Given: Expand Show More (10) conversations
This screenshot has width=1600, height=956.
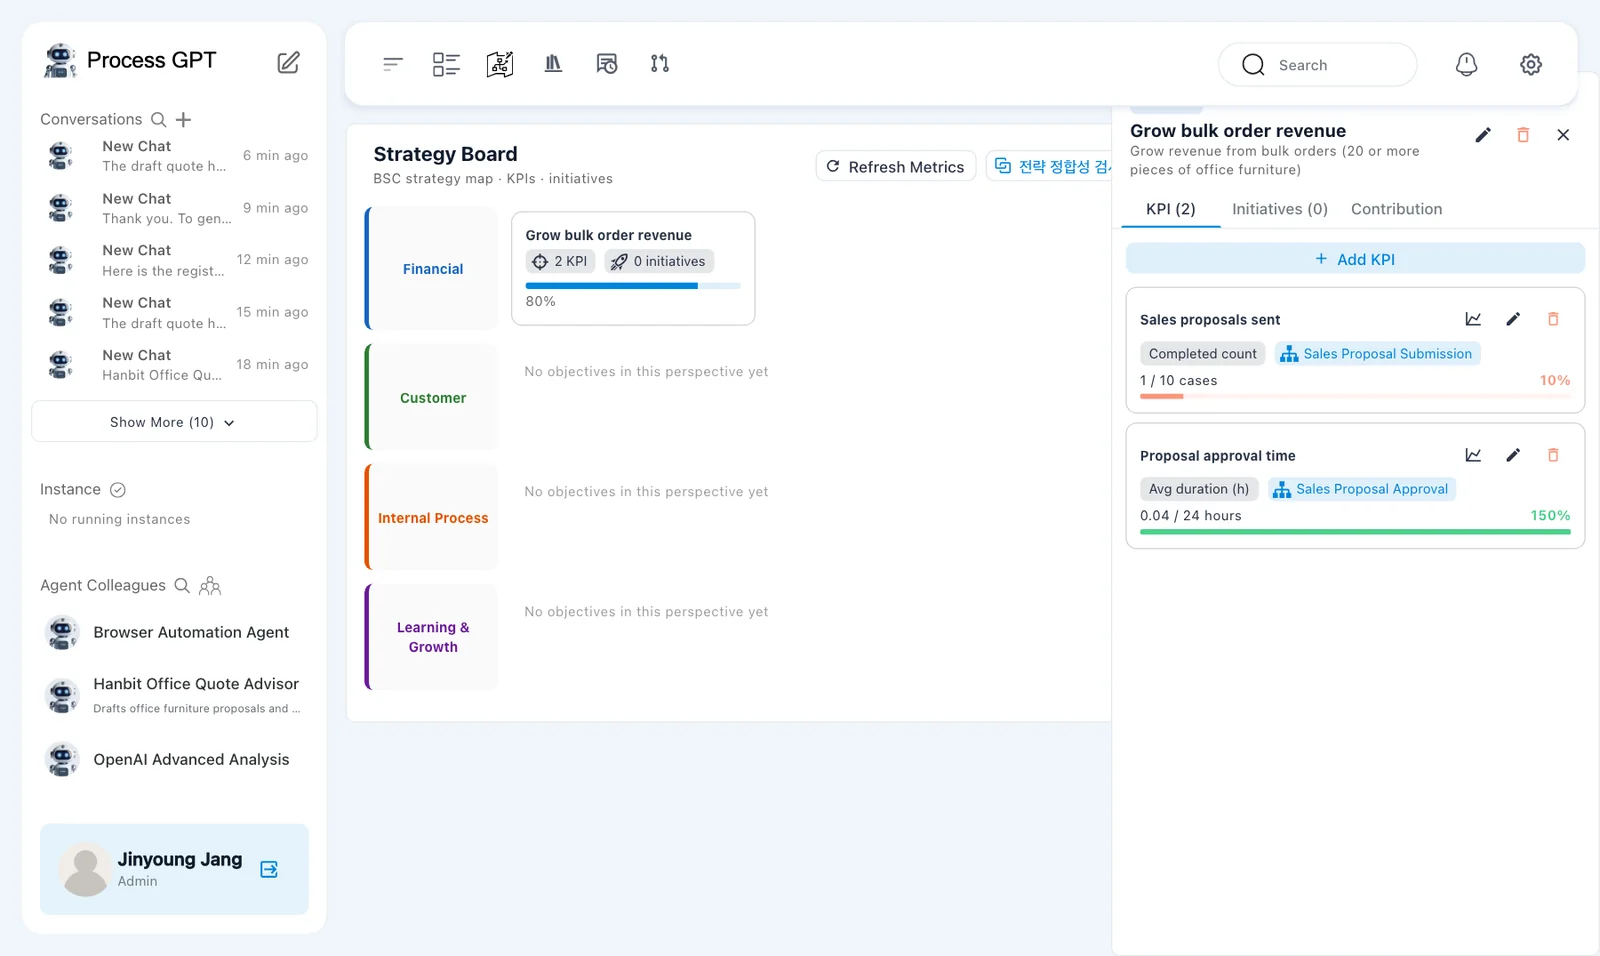Looking at the screenshot, I should pos(174,422).
